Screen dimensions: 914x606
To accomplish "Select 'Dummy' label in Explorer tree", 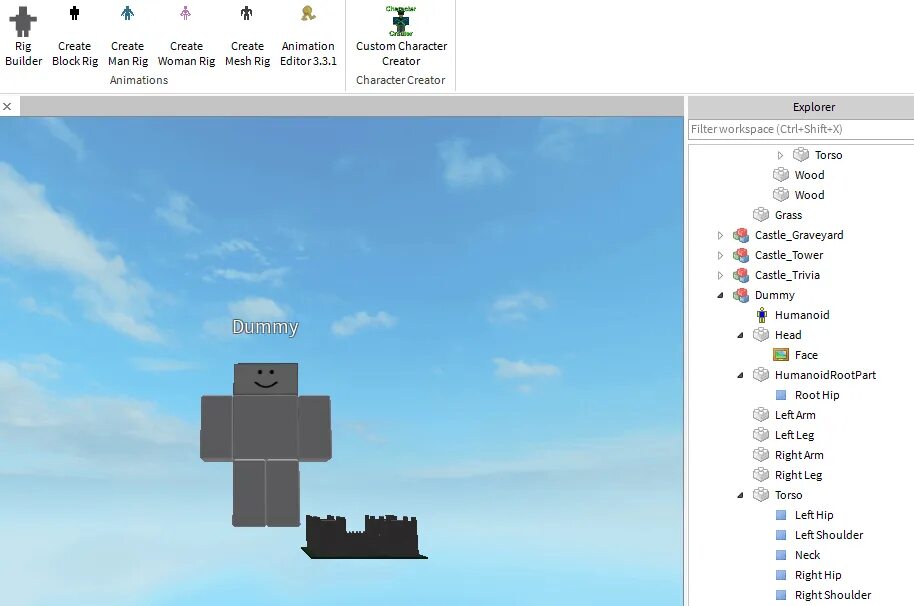I will (x=775, y=295).
